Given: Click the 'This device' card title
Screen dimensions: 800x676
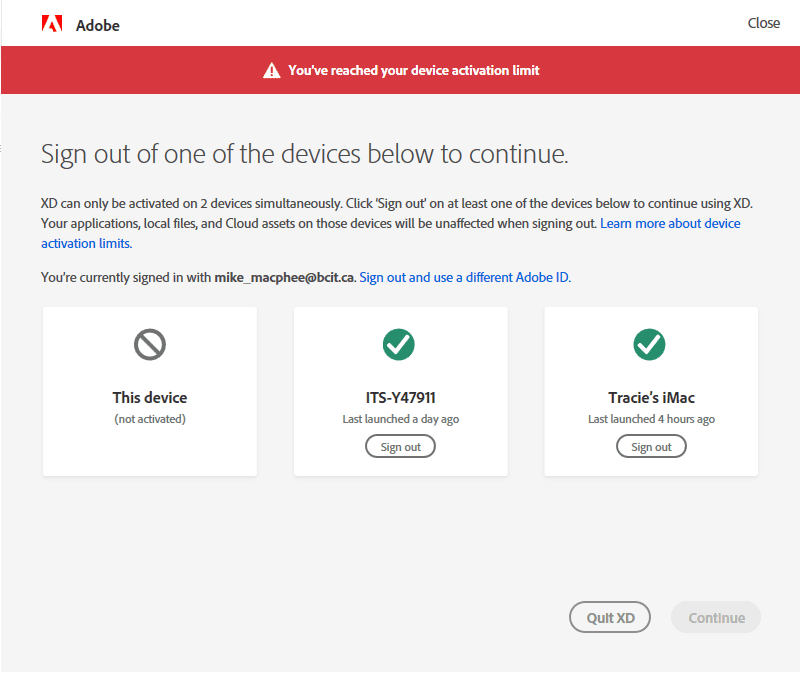Looking at the screenshot, I should pos(149,397).
